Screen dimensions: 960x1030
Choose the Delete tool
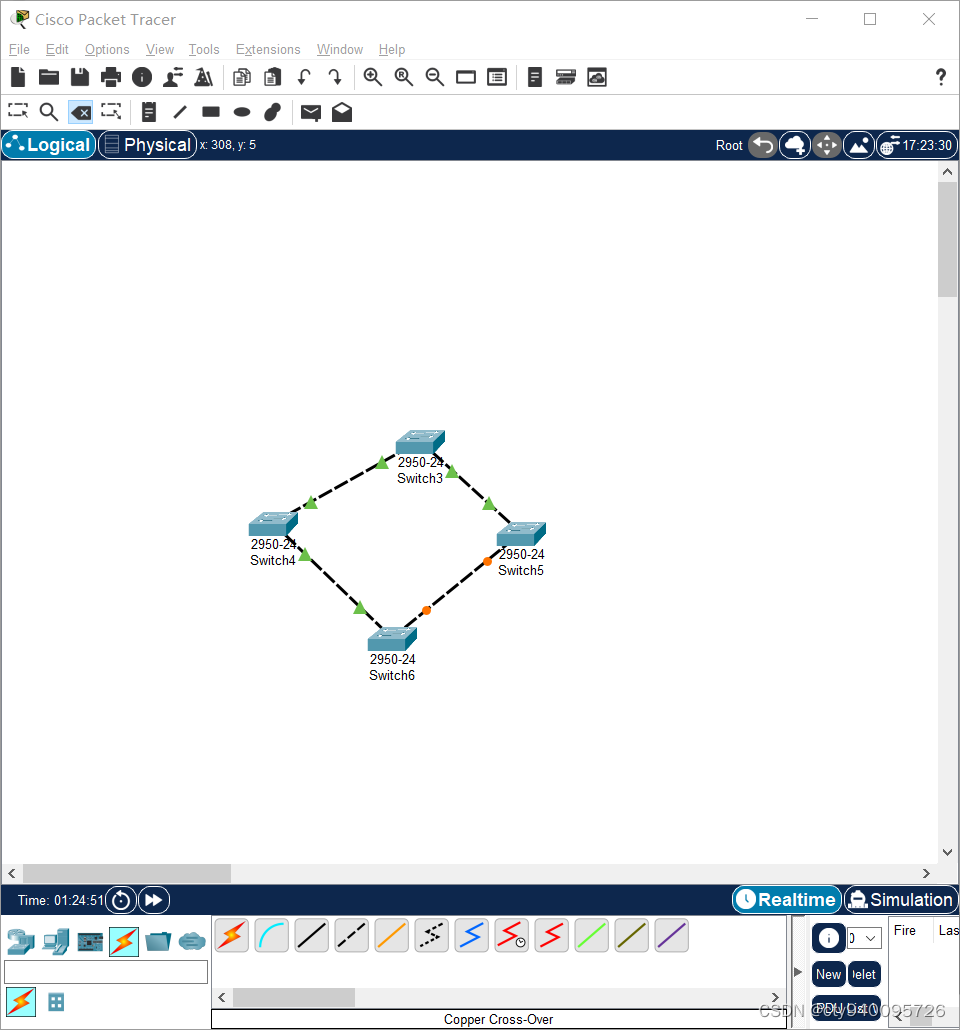click(x=80, y=112)
